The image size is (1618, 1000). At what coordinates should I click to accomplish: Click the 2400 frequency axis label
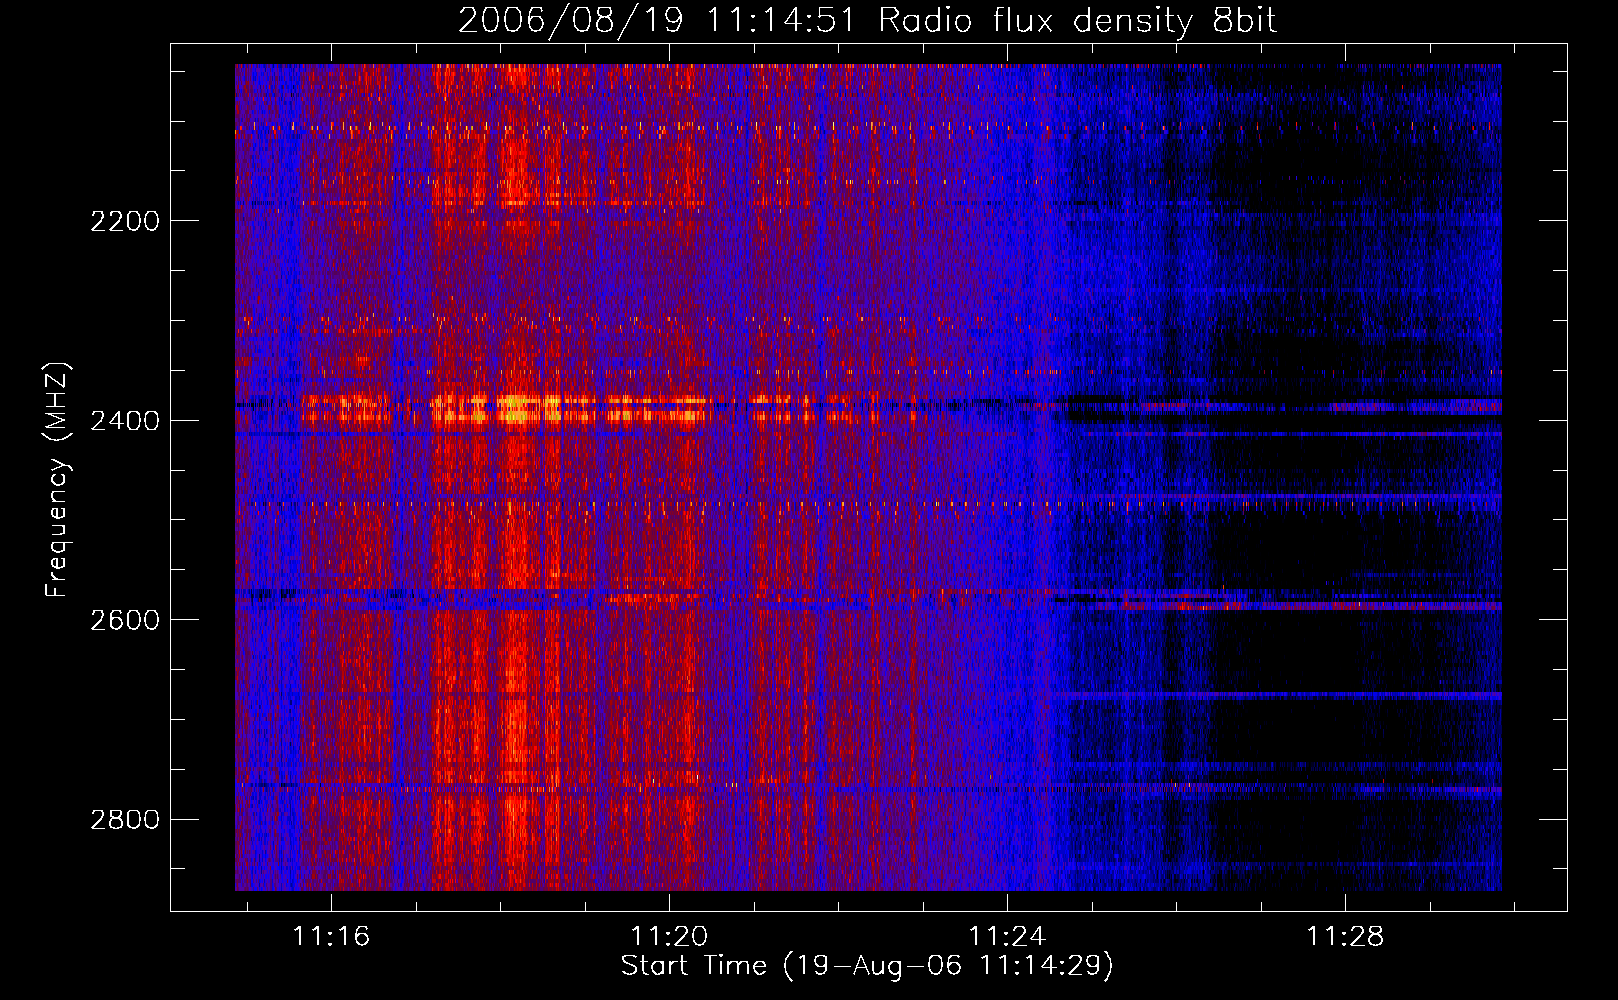(x=125, y=421)
